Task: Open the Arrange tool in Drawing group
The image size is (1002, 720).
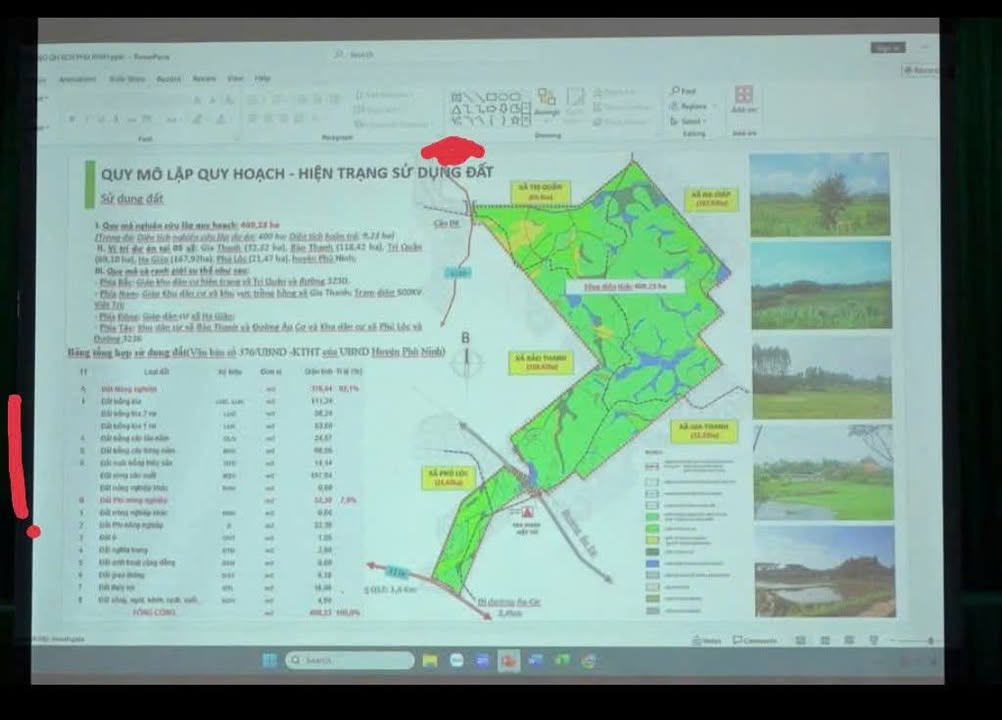Action: (546, 102)
